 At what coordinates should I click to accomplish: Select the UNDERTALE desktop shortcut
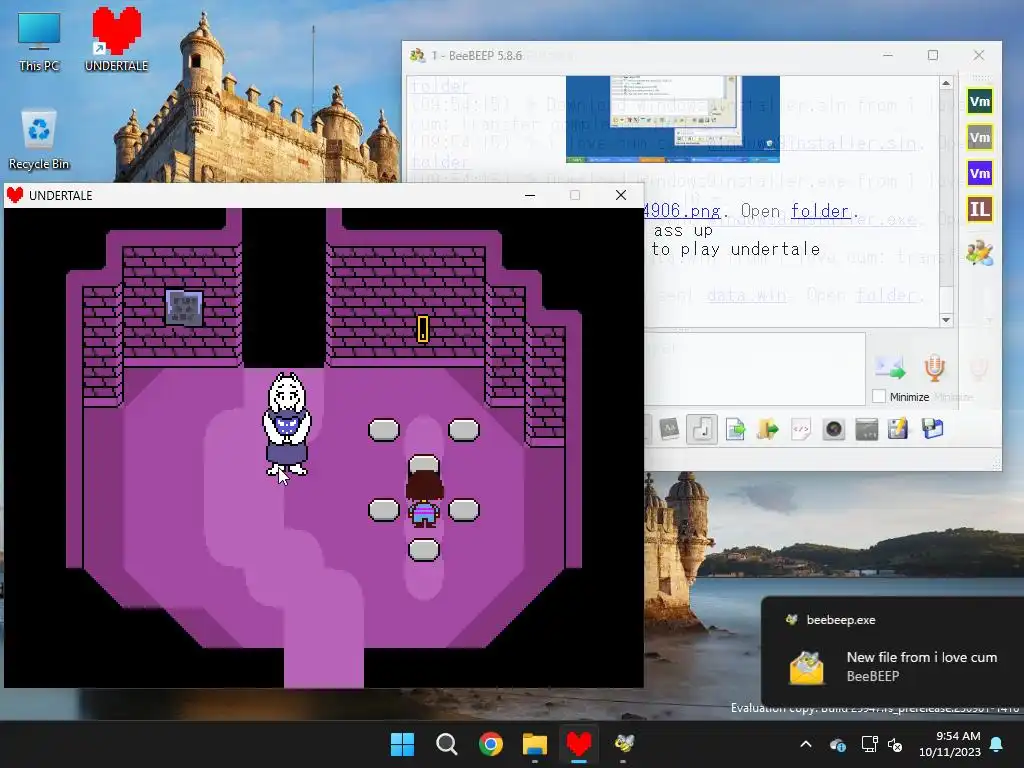(117, 39)
